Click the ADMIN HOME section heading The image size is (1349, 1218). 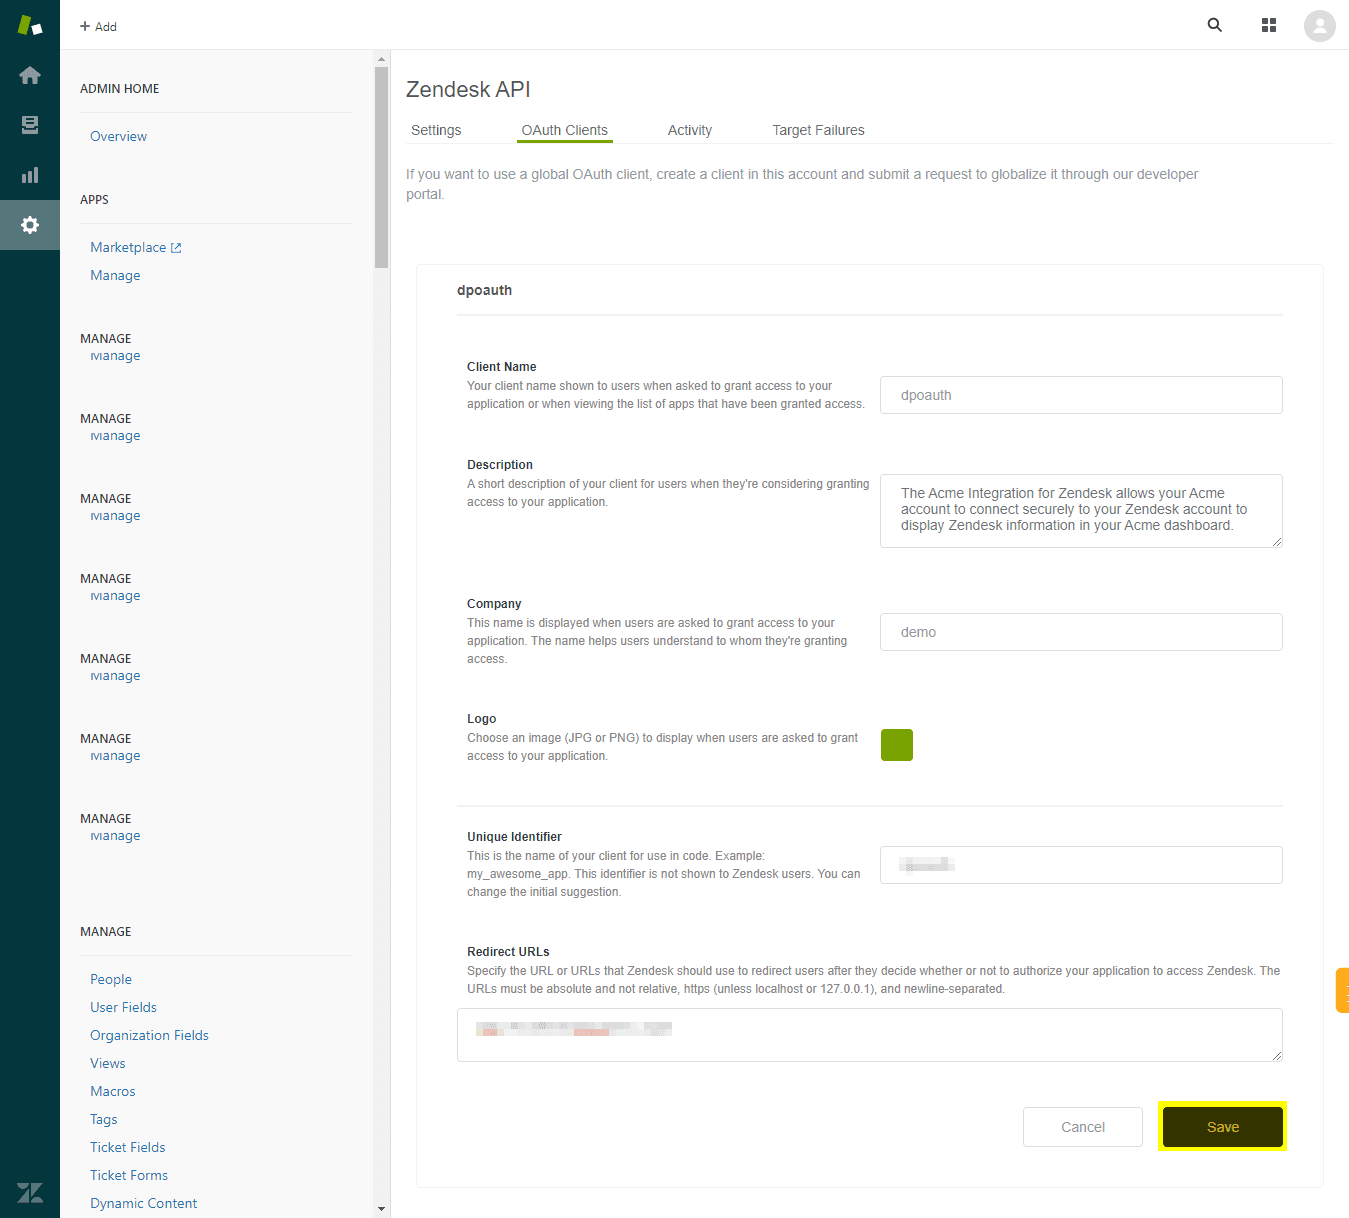119,89
